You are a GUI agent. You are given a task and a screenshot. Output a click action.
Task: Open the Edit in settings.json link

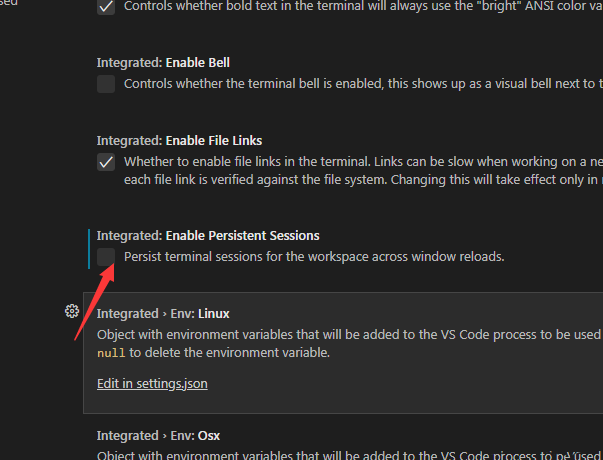(152, 383)
